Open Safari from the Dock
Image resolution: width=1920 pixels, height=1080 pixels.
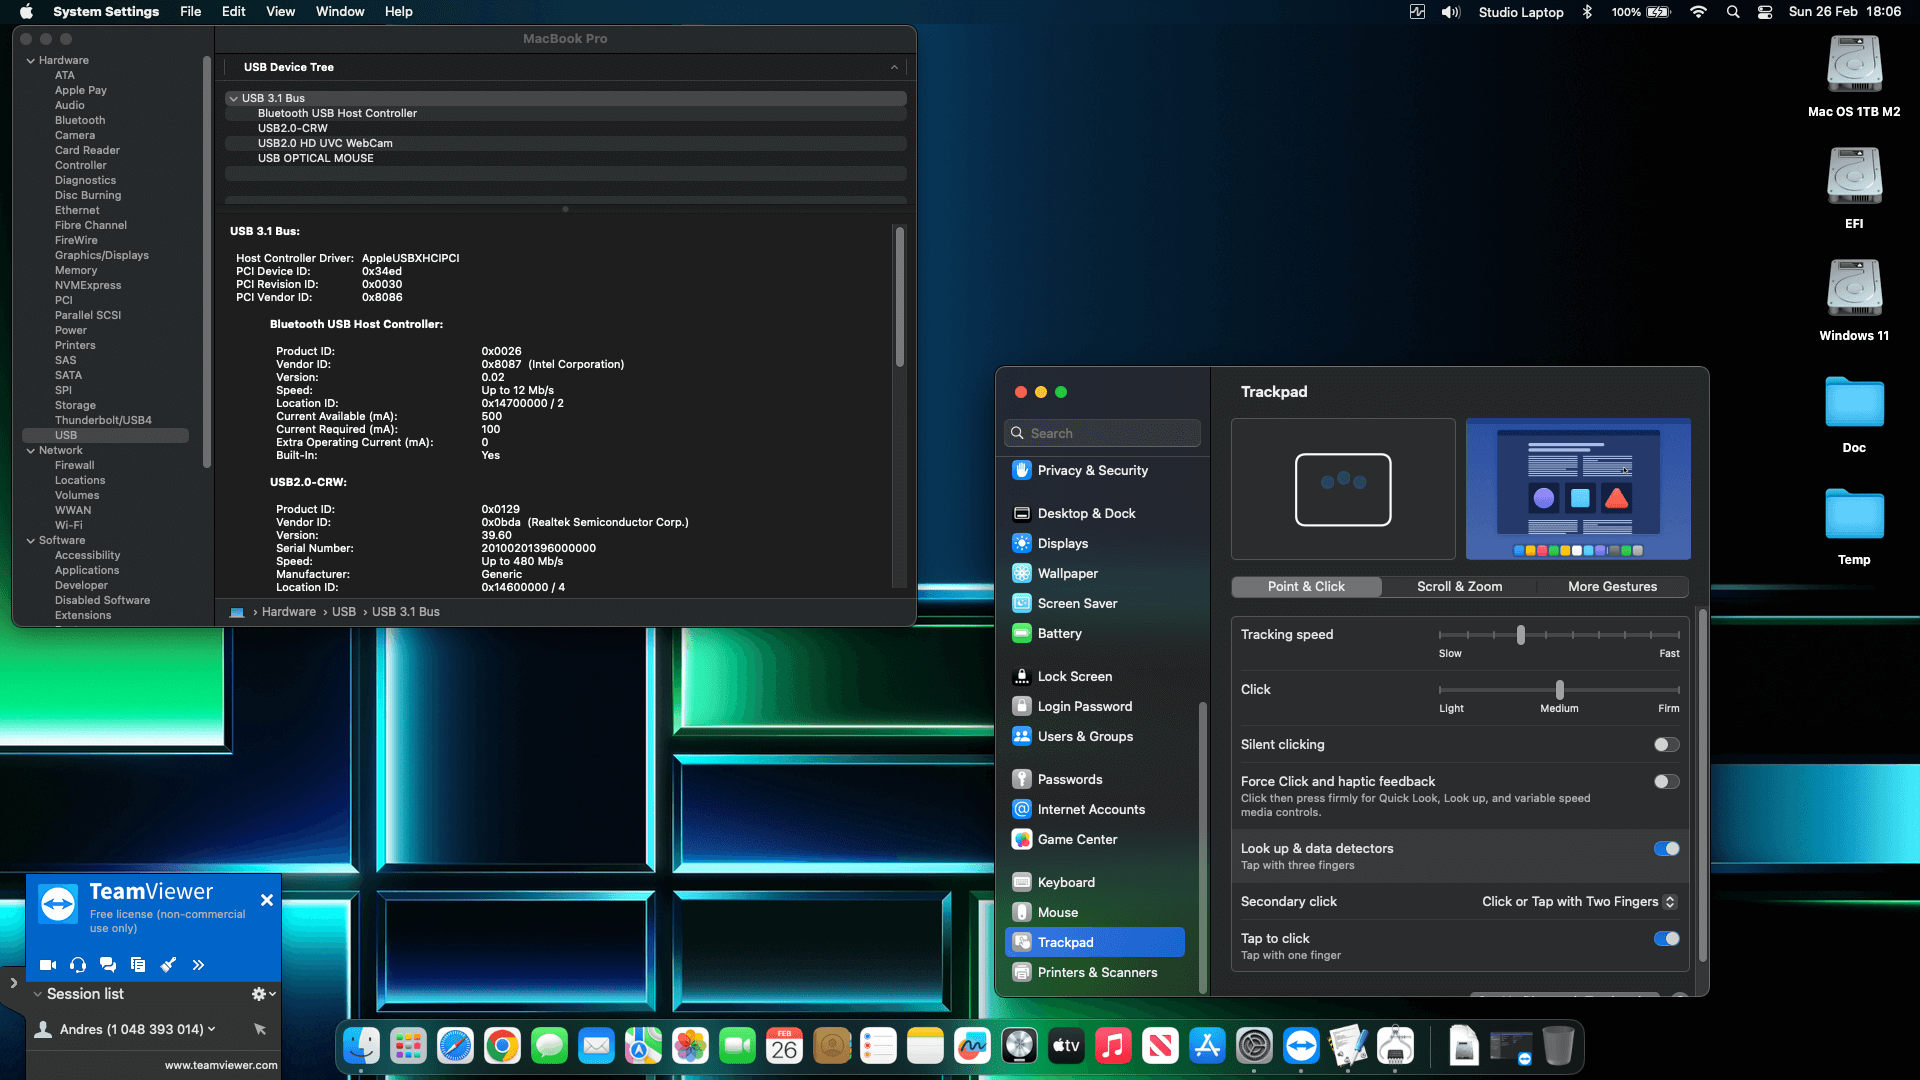pyautogui.click(x=455, y=1046)
